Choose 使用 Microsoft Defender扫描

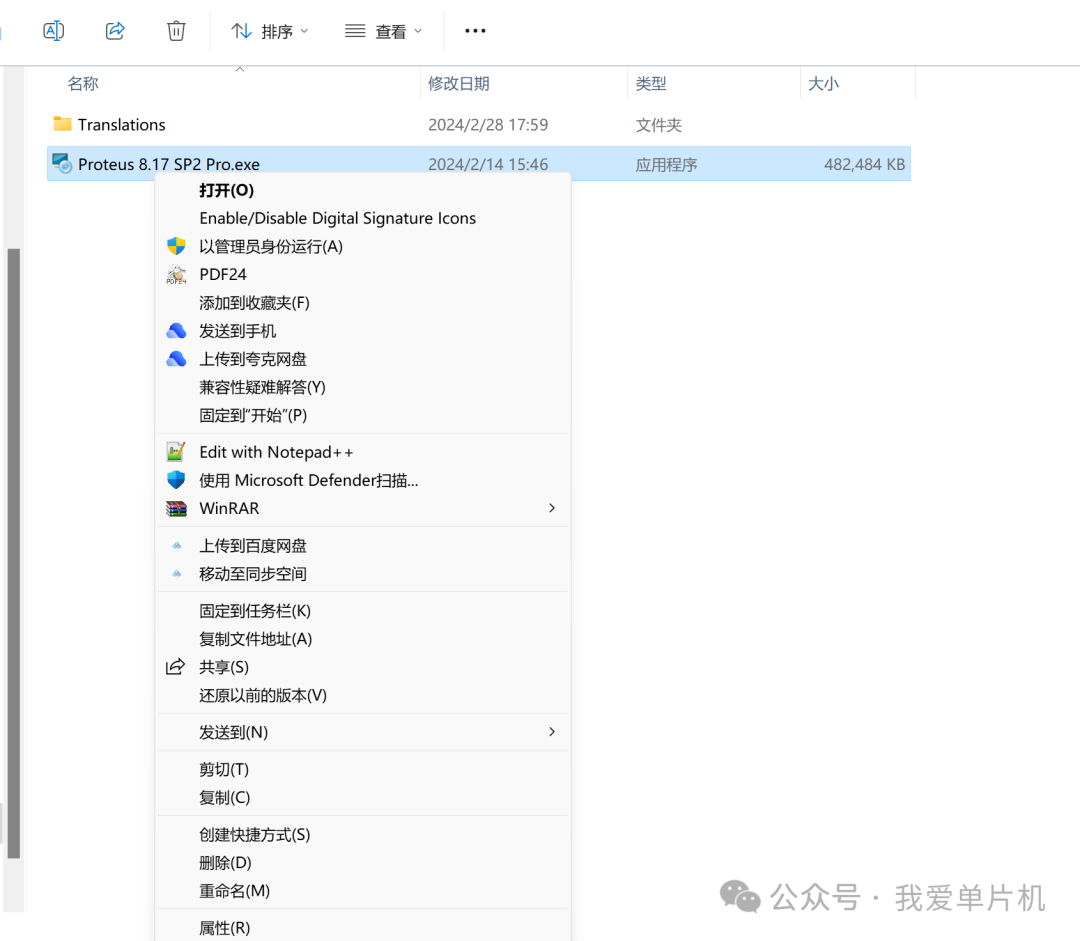click(x=309, y=480)
